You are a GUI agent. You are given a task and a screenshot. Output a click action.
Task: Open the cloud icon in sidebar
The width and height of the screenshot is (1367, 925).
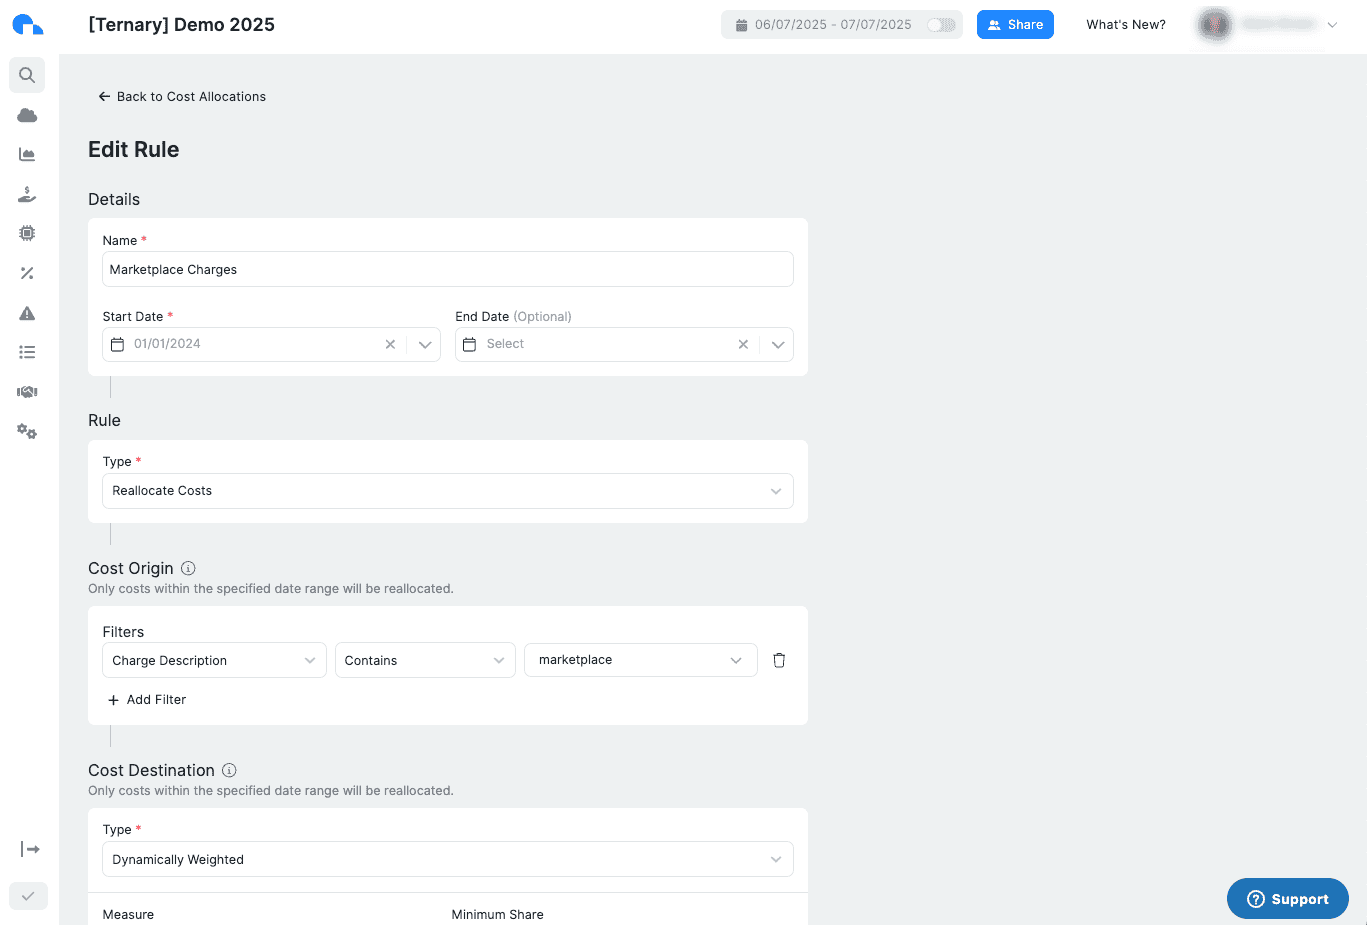[x=27, y=115]
